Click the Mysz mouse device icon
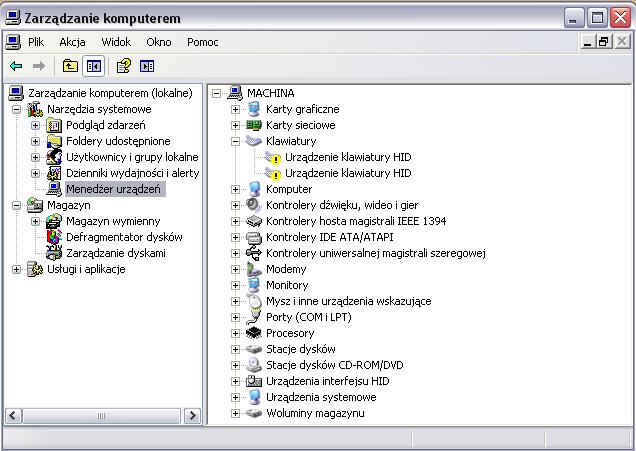The image size is (636, 451). point(254,301)
